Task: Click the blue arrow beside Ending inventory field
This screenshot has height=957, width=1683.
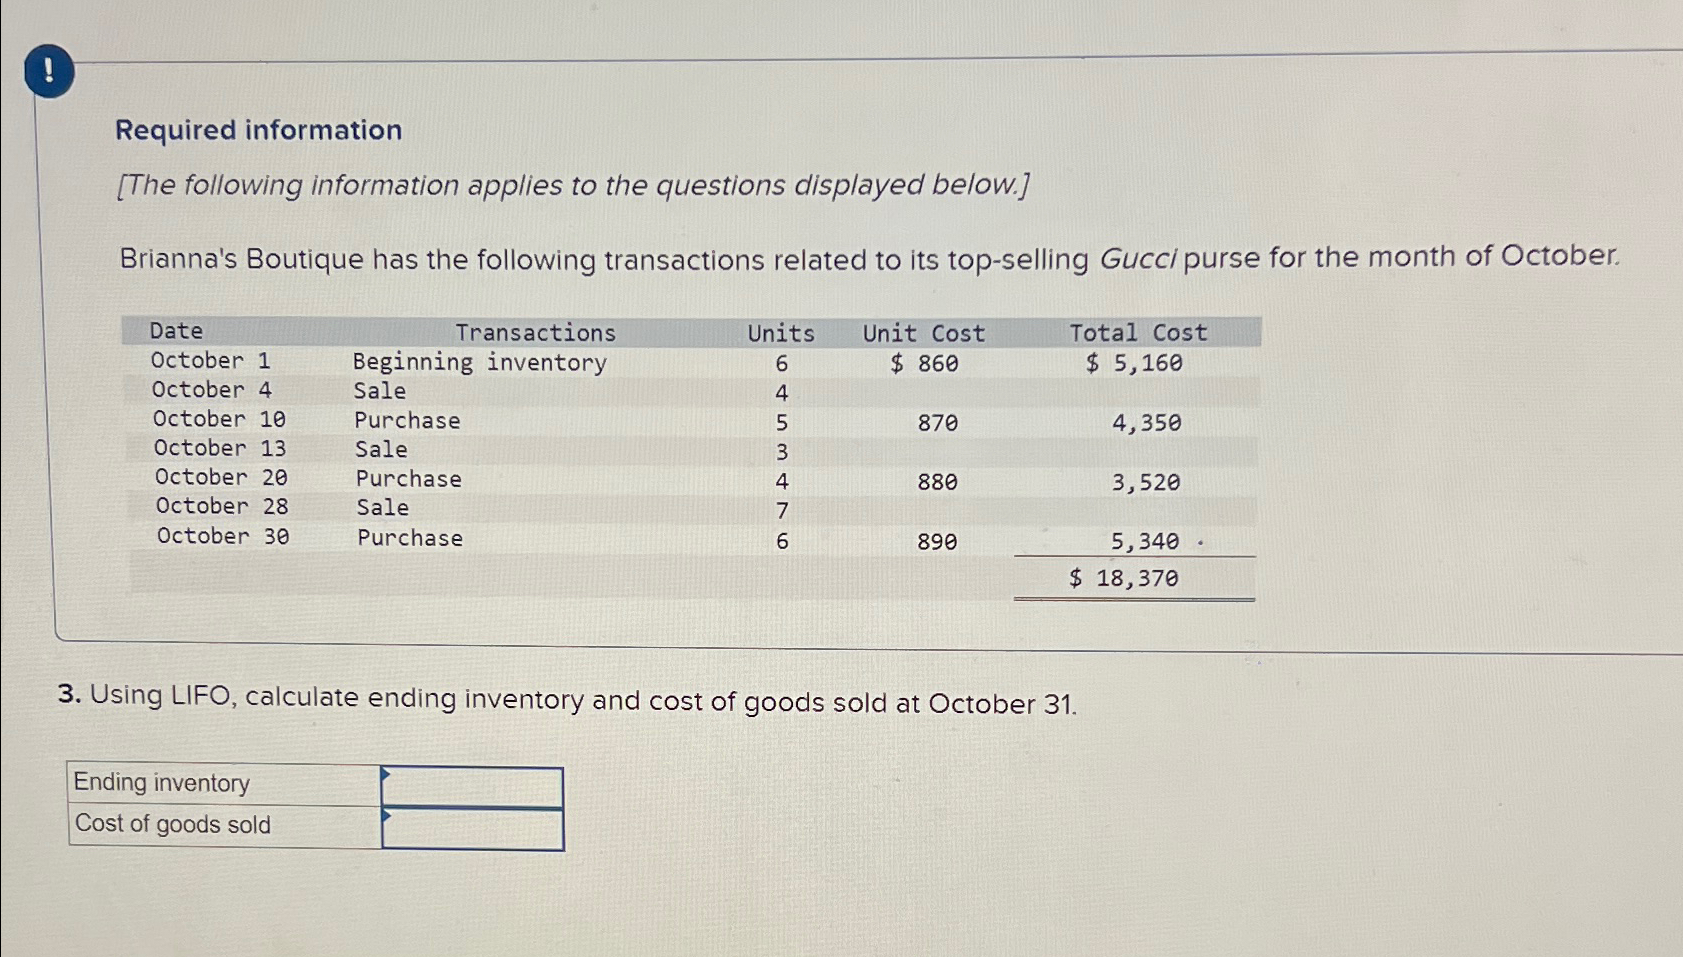Action: [385, 776]
